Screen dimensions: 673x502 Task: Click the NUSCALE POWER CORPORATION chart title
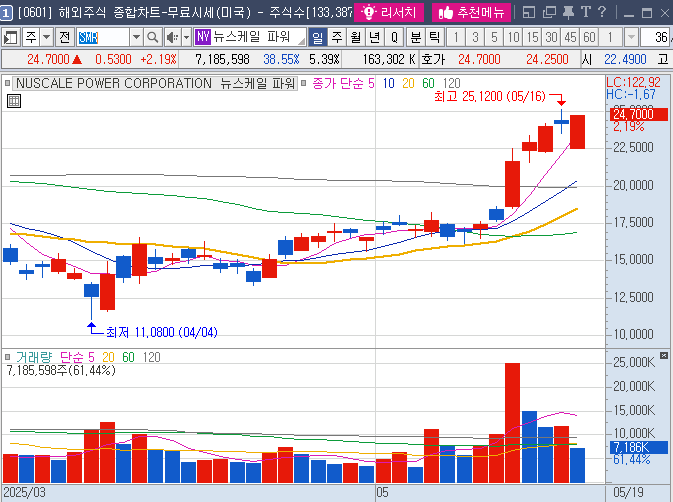tap(155, 83)
